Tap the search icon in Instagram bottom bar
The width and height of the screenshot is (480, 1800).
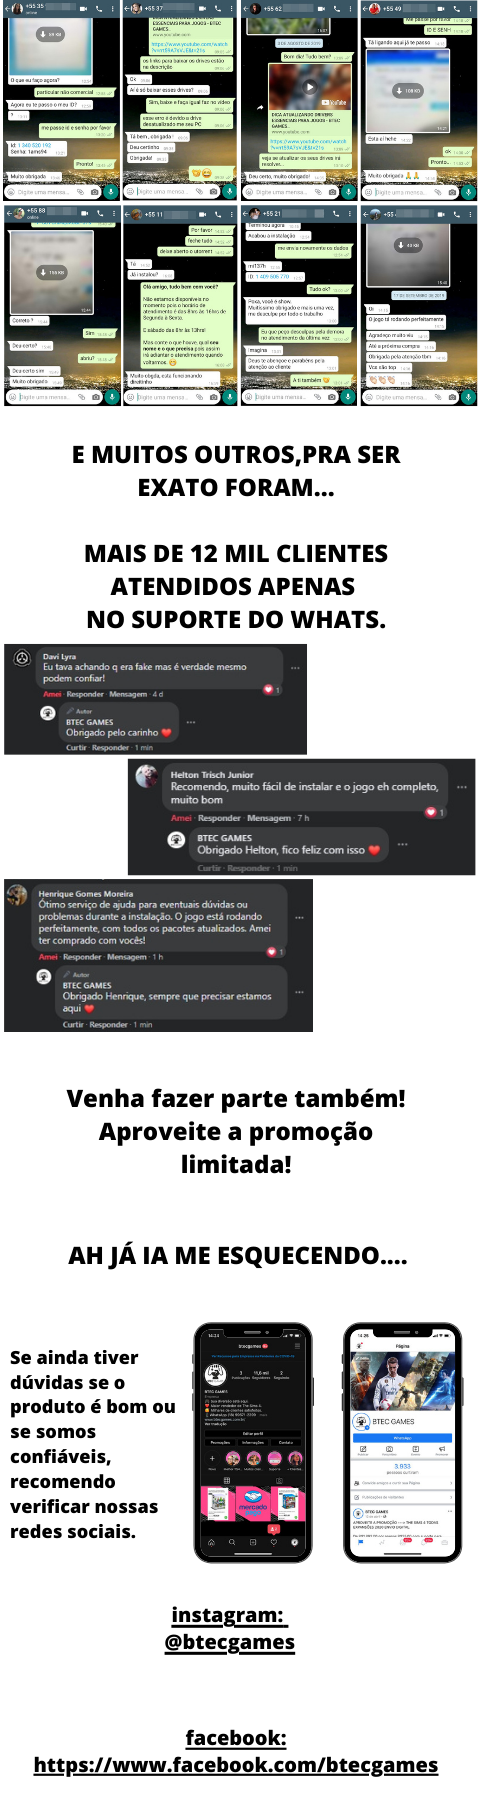pyautogui.click(x=232, y=1543)
